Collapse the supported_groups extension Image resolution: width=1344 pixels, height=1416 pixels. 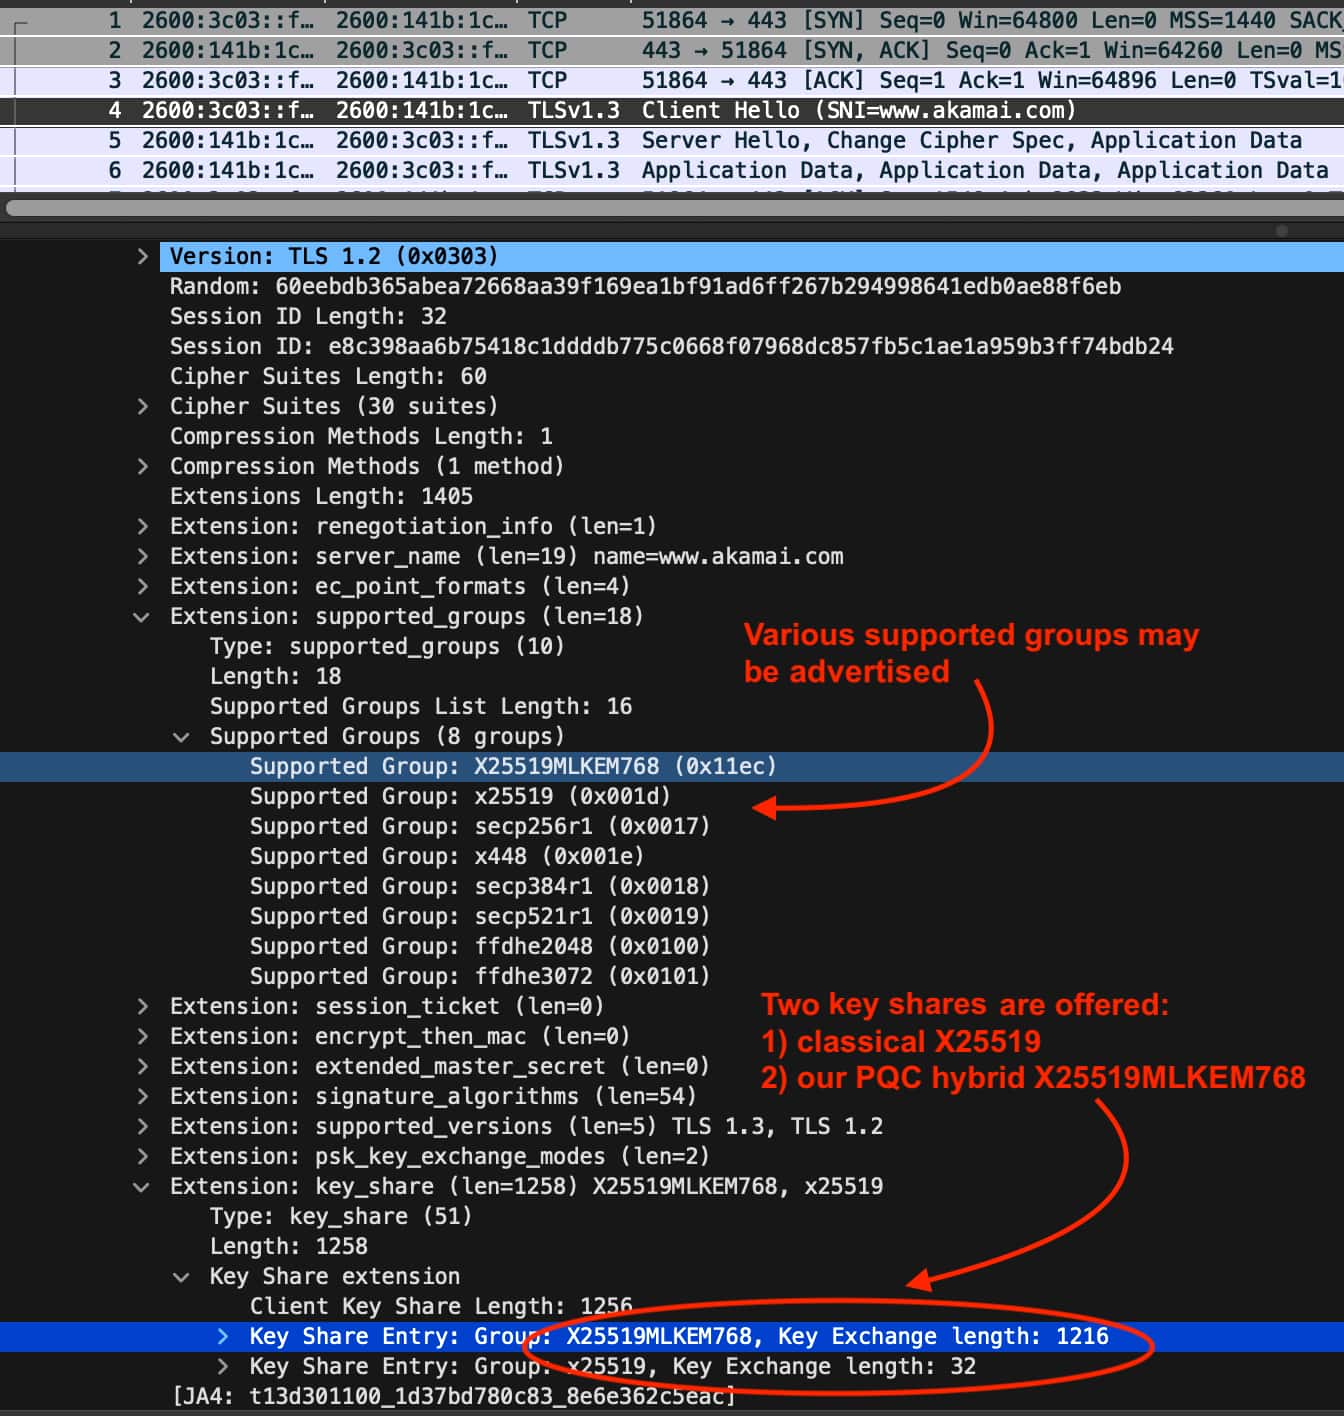142,617
